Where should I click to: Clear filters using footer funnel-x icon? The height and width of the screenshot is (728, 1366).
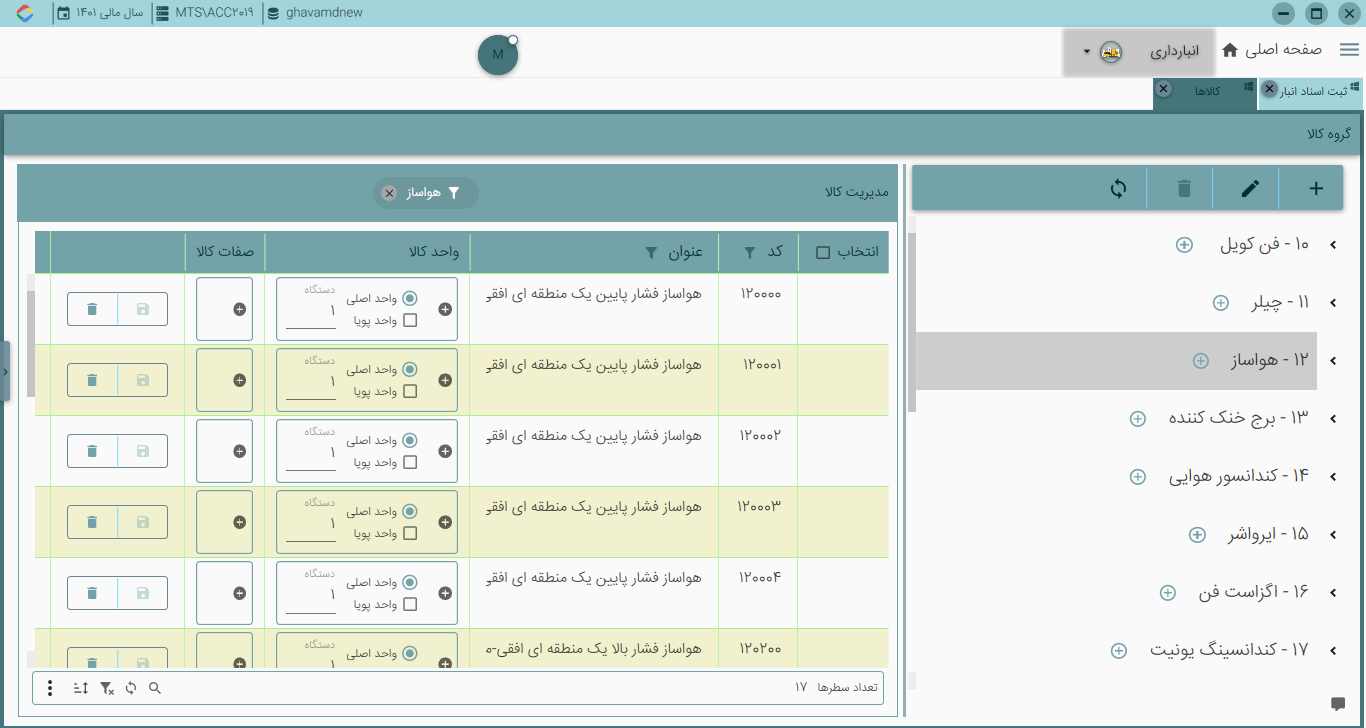pos(107,688)
